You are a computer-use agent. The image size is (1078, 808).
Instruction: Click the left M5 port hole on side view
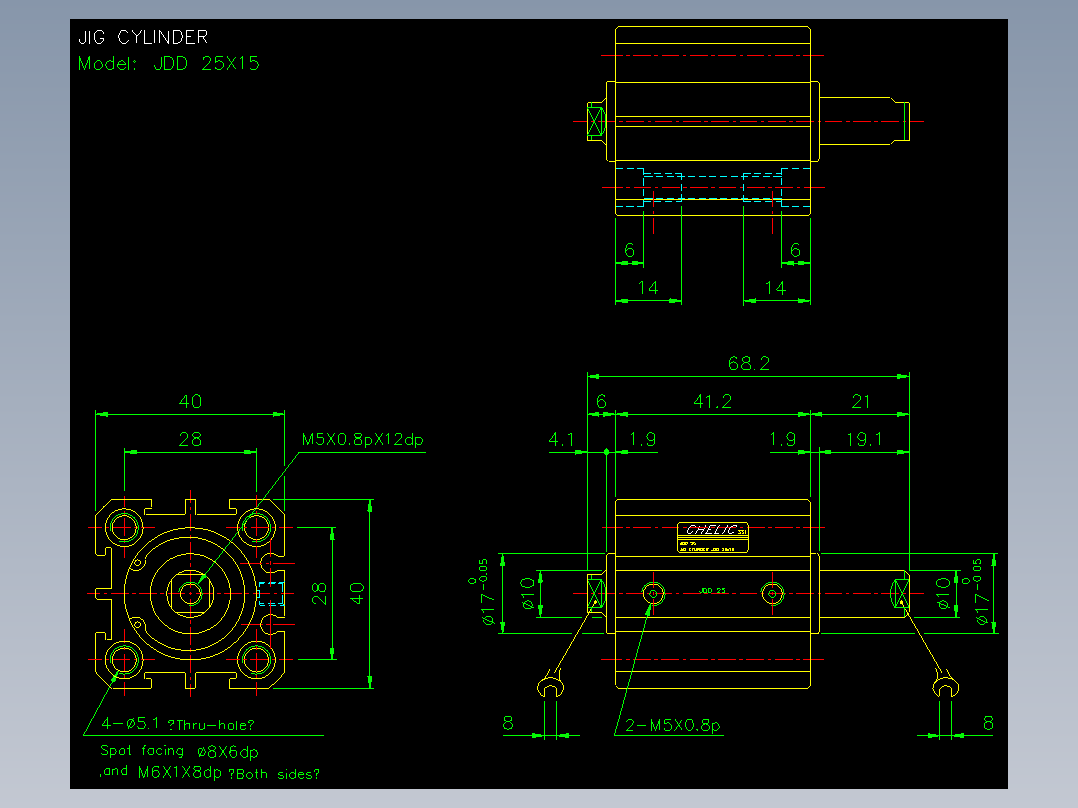pyautogui.click(x=653, y=593)
